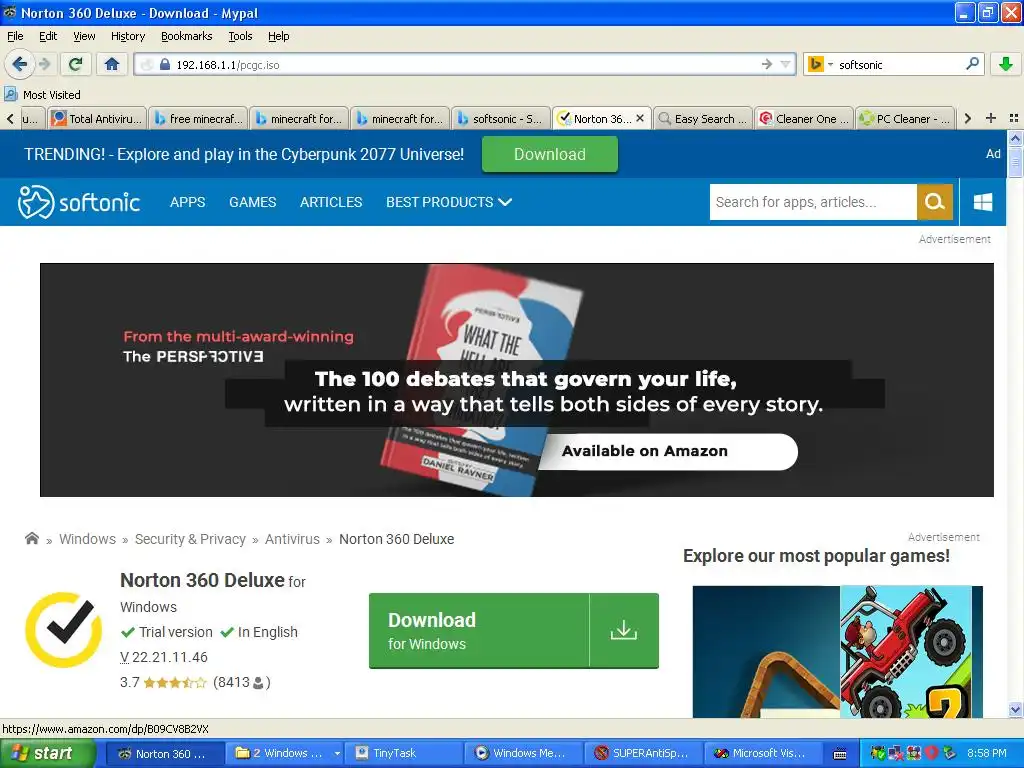Switch to the PC Cleaner tab
This screenshot has width=1024, height=768.
click(905, 118)
